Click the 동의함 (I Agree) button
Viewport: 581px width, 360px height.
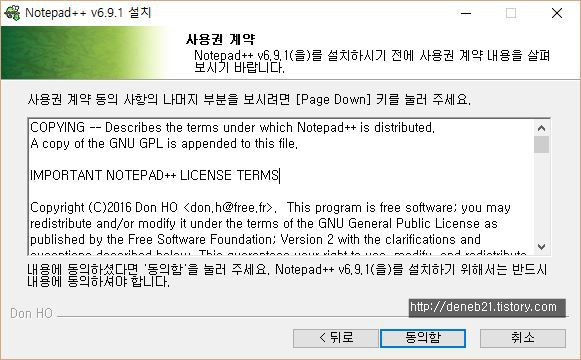423,338
